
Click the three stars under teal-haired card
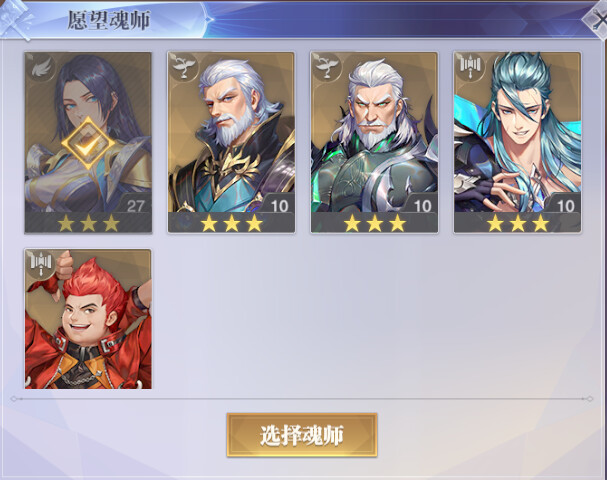(518, 223)
